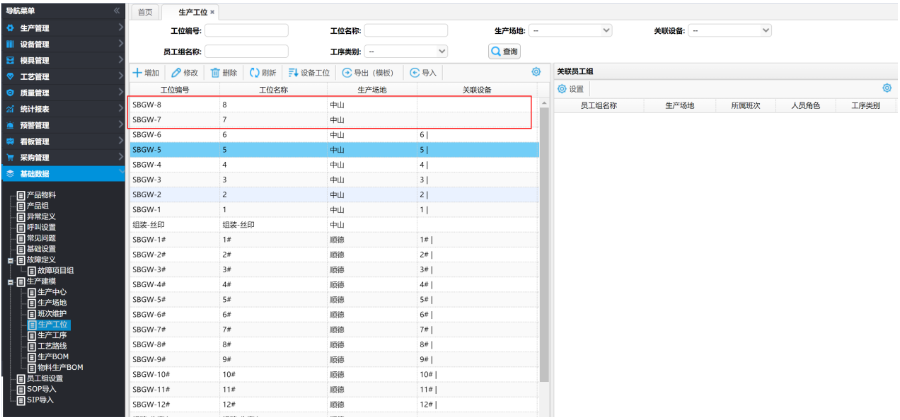This screenshot has width=900, height=420.
Task: Open the 工序类别 dropdown filter
Action: pos(406,51)
